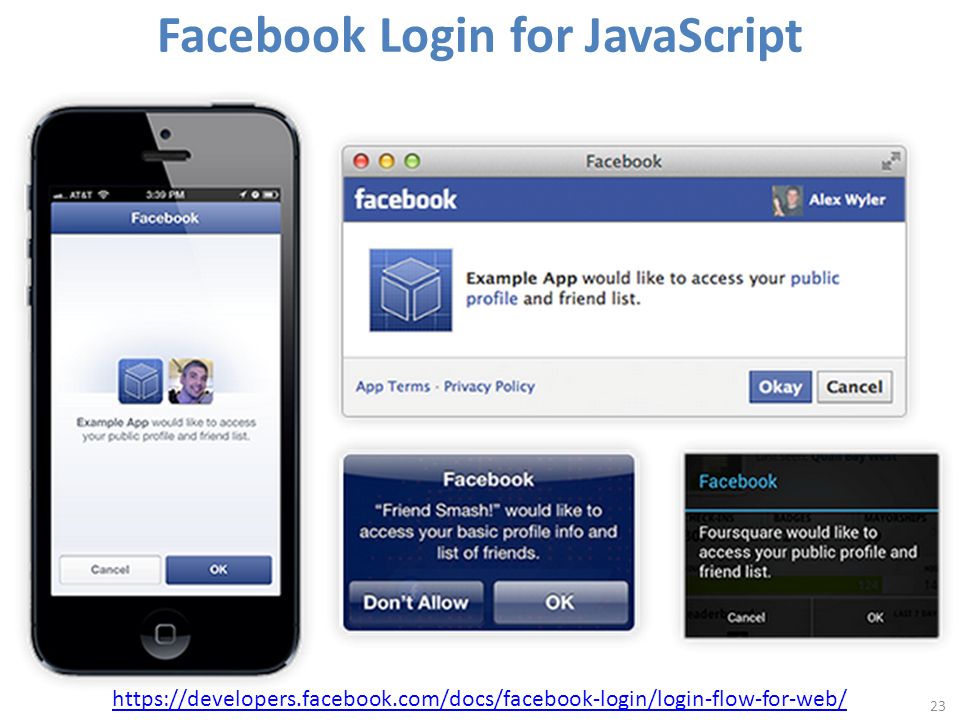Click the facebook logo in blue header

405,200
